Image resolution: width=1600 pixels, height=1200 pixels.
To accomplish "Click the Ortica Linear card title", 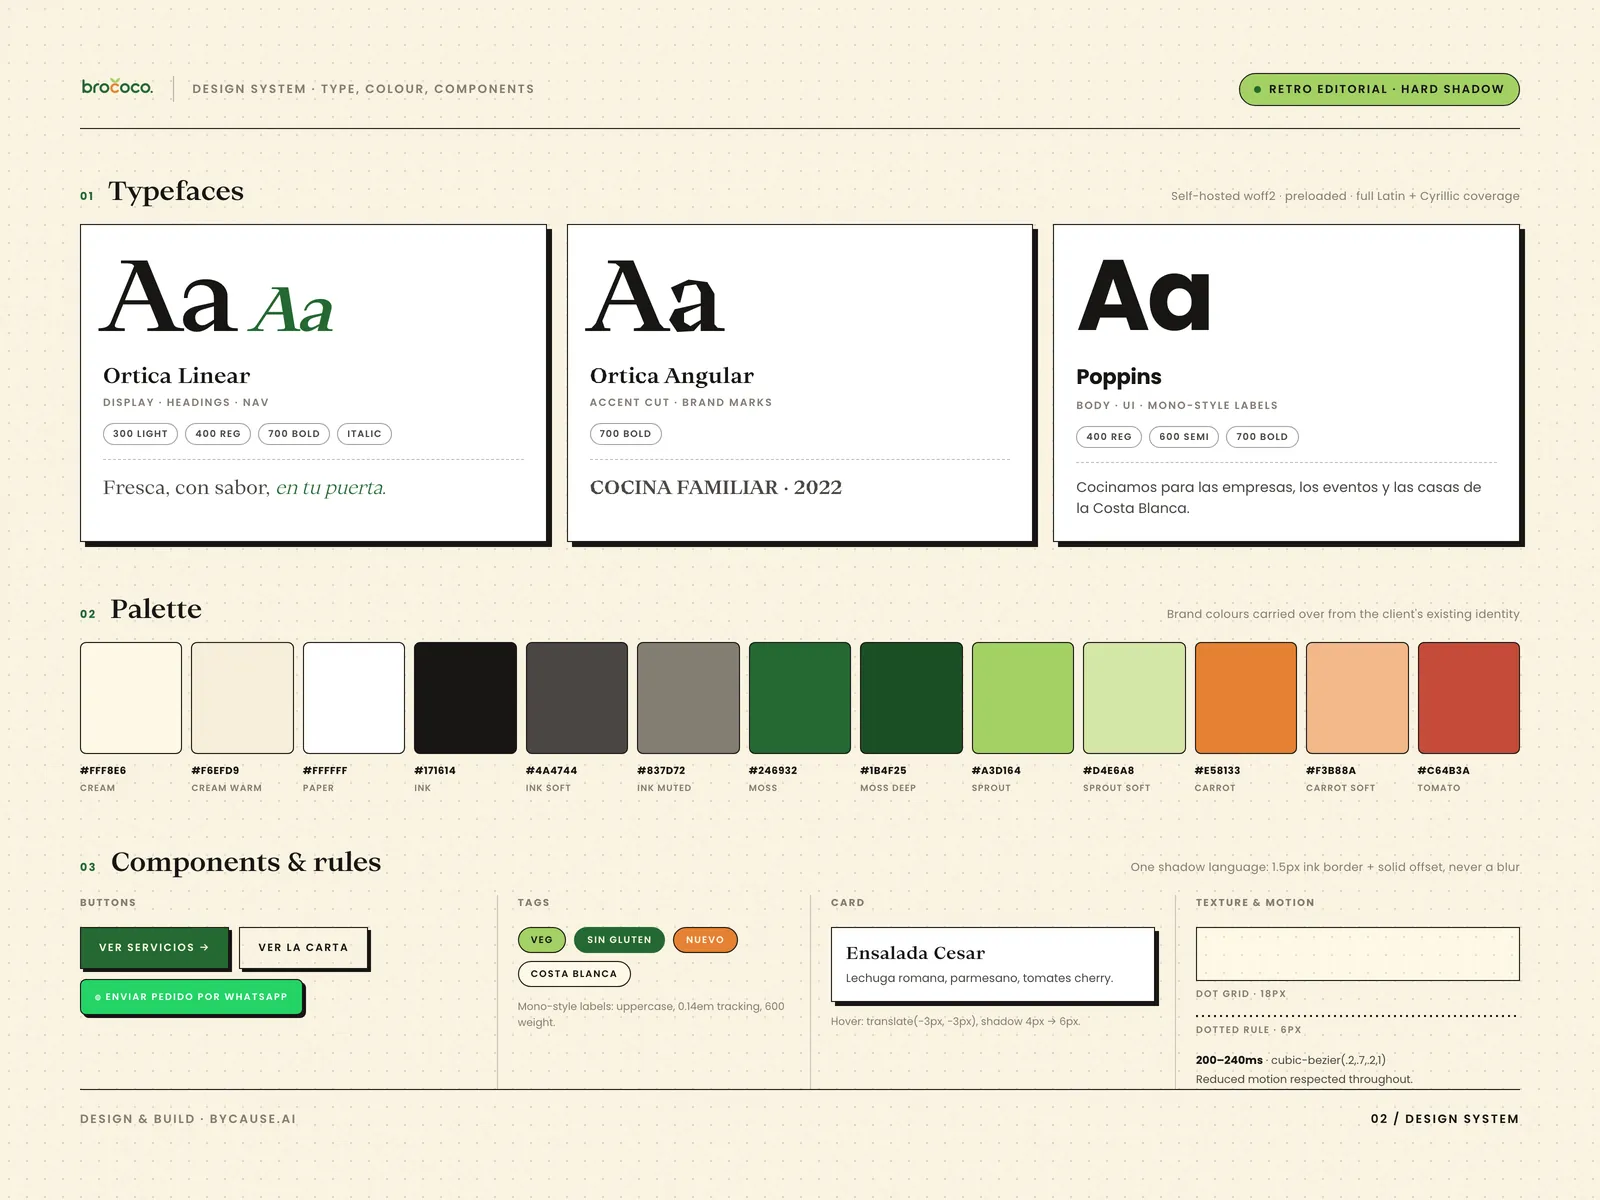I will (x=177, y=376).
